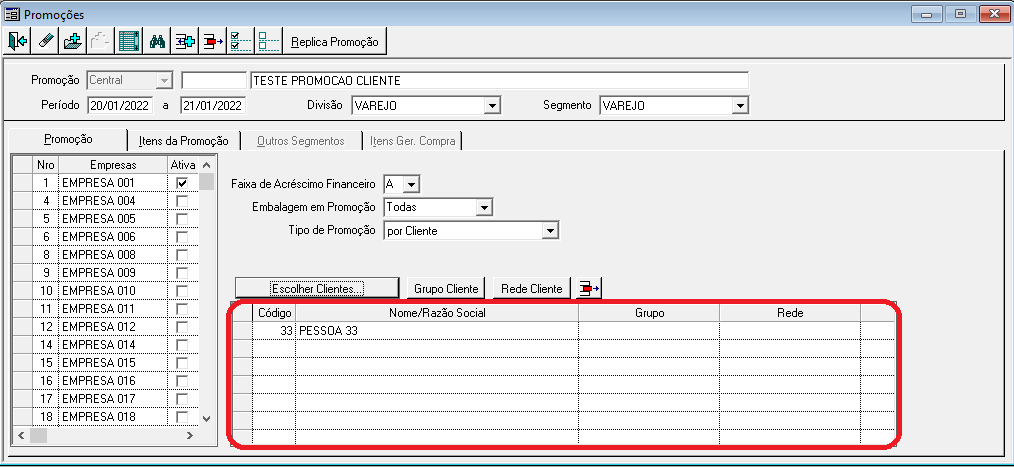
Task: Click the period start date 20/01/2022 field
Action: click(120, 105)
